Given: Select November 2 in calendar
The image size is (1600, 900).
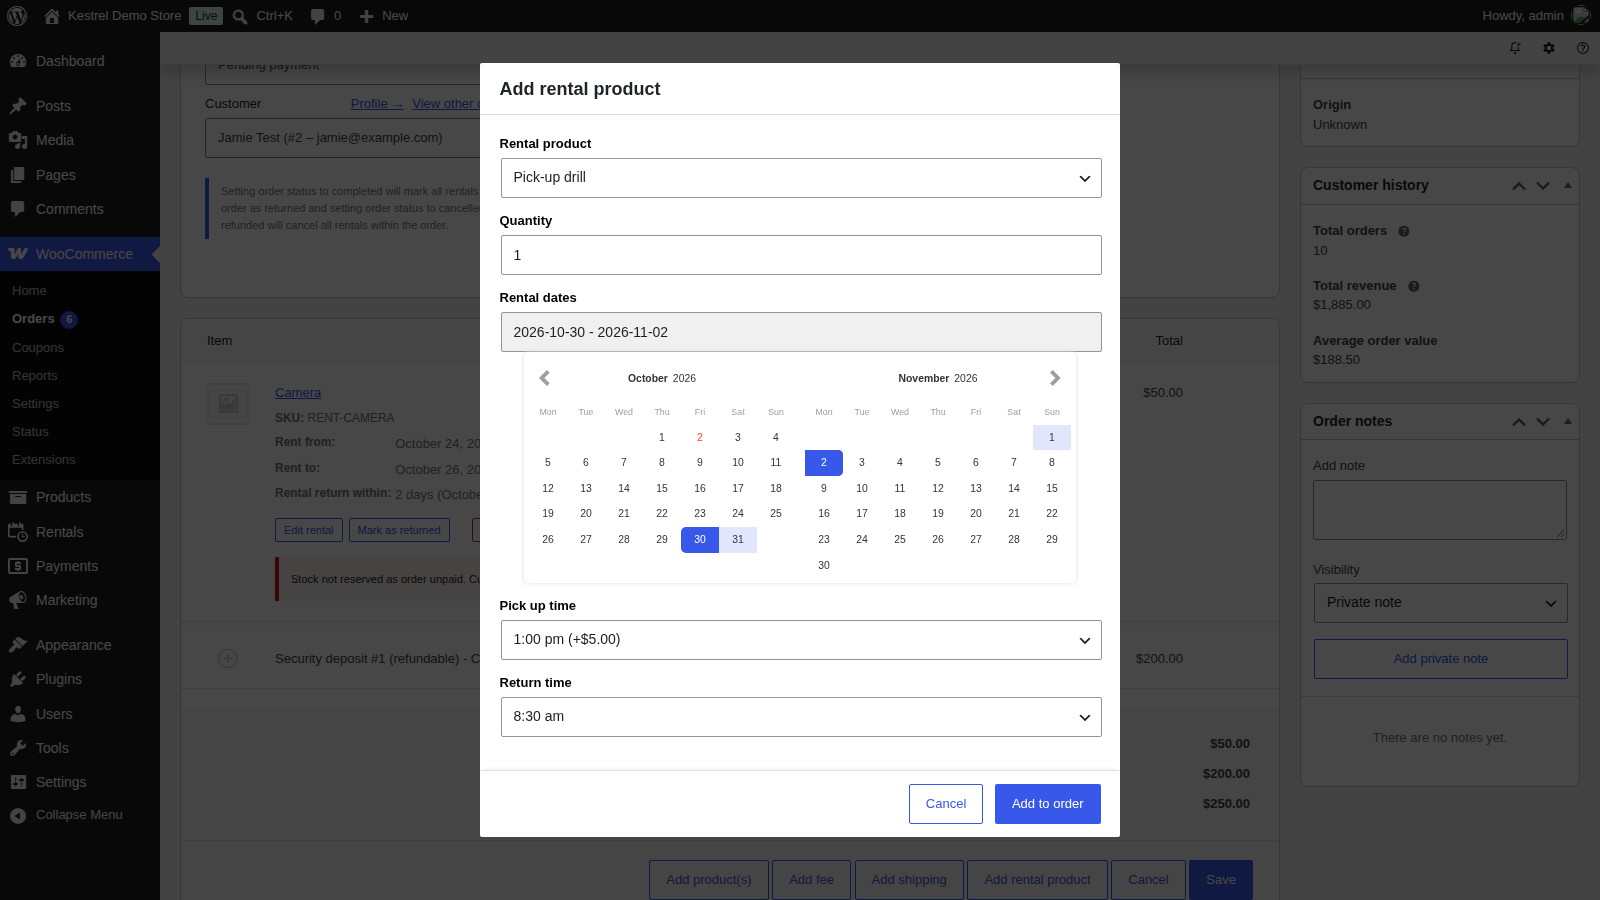Looking at the screenshot, I should pyautogui.click(x=824, y=463).
